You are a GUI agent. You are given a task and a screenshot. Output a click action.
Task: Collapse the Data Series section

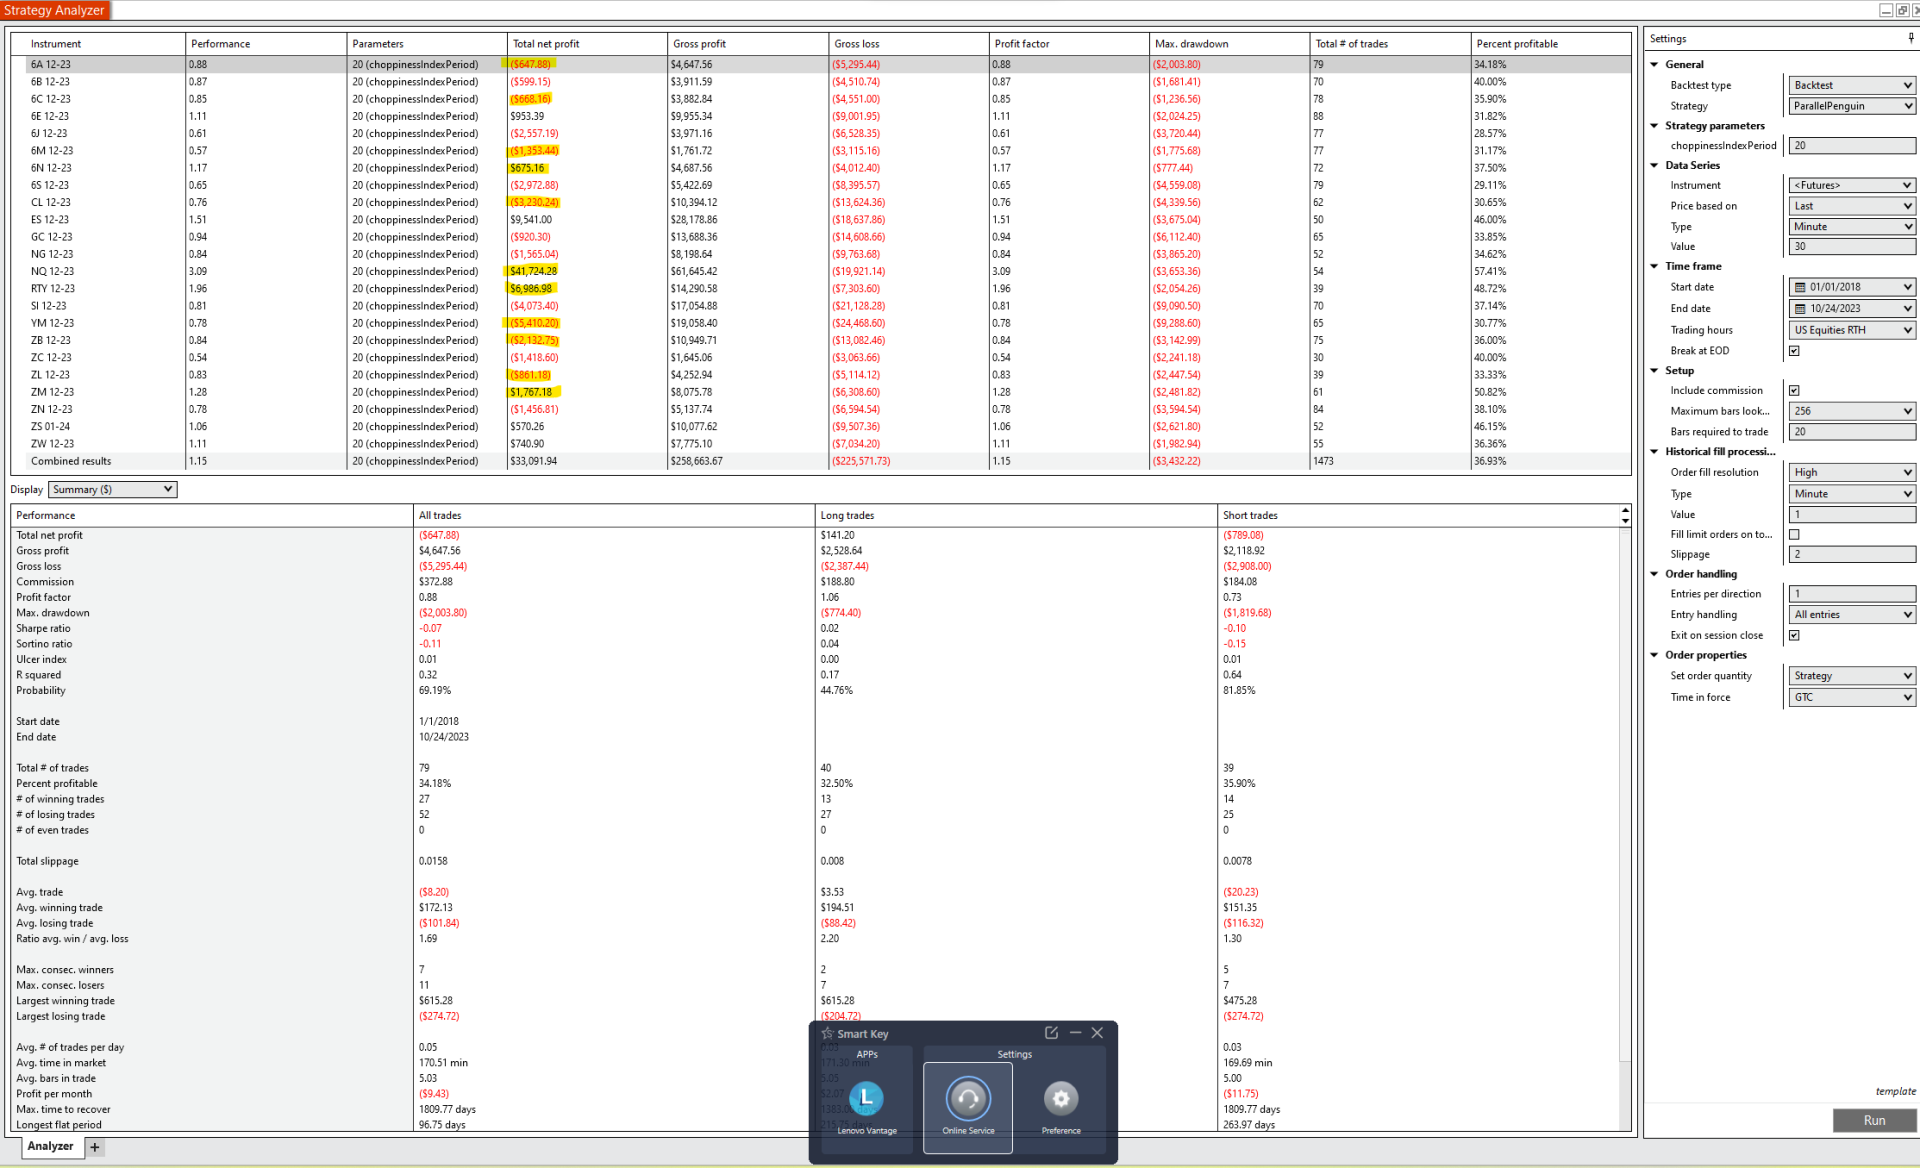(1654, 166)
